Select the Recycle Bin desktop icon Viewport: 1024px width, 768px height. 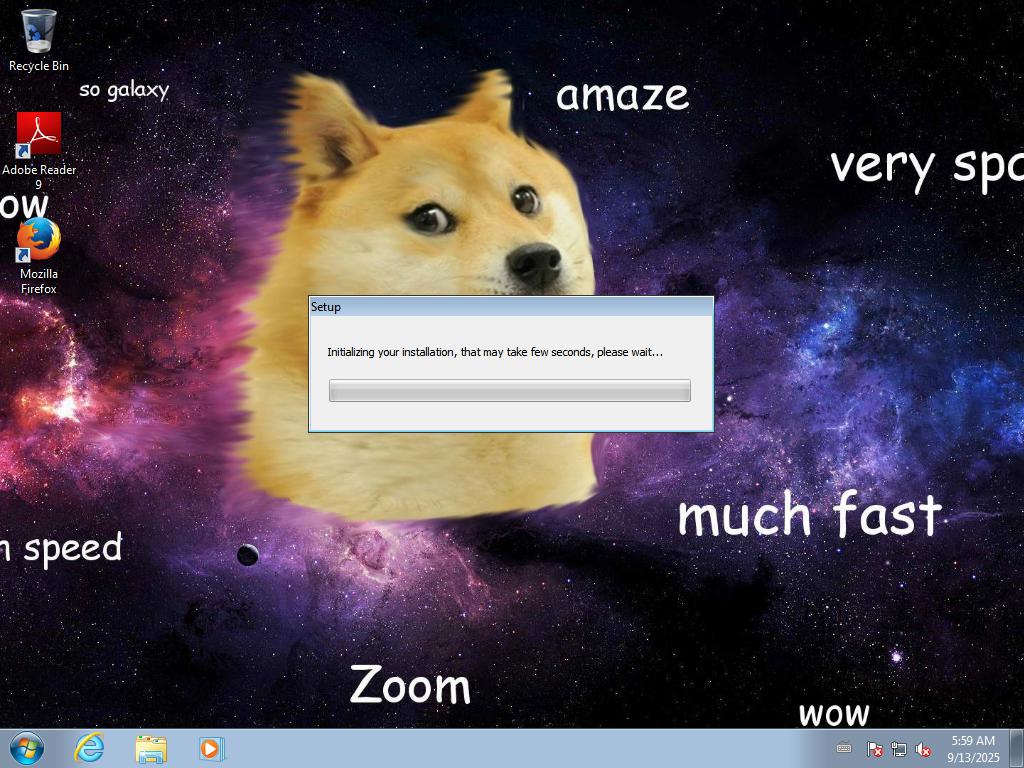click(39, 31)
